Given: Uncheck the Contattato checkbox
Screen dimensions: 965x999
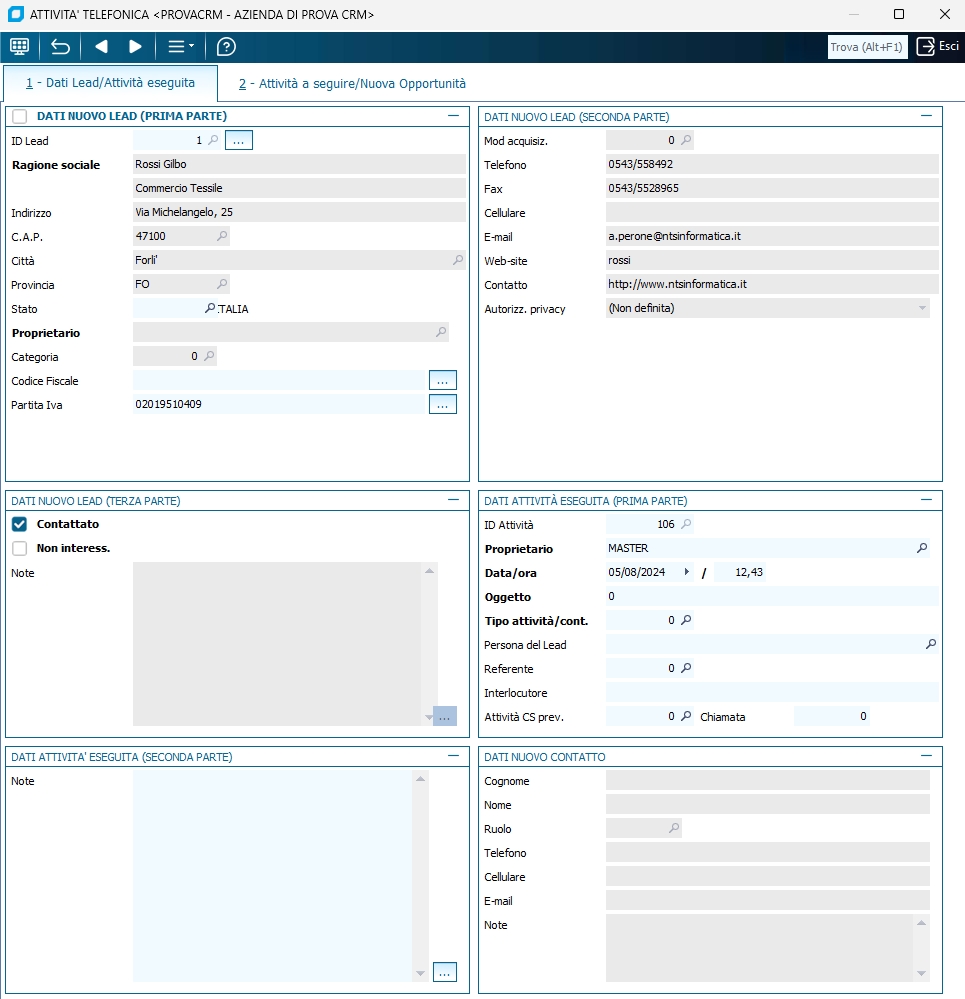Looking at the screenshot, I should click(x=20, y=524).
